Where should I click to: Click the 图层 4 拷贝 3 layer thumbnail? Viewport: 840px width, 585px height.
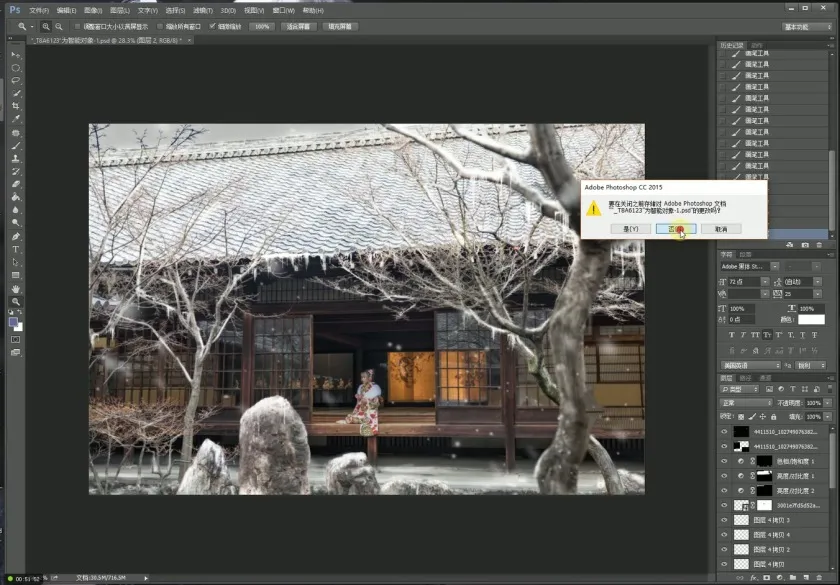[741, 521]
